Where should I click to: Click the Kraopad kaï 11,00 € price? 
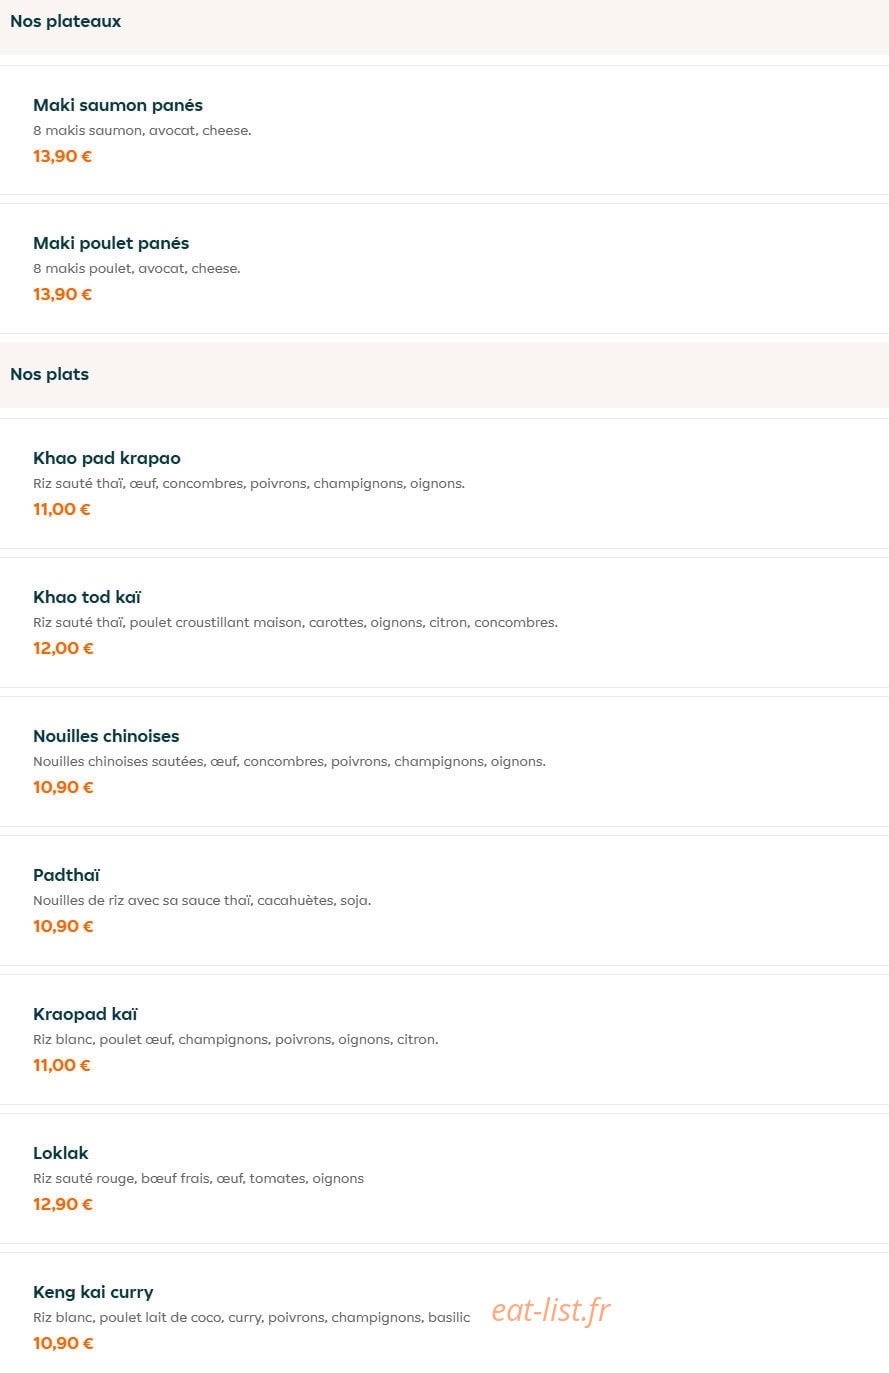click(62, 1065)
